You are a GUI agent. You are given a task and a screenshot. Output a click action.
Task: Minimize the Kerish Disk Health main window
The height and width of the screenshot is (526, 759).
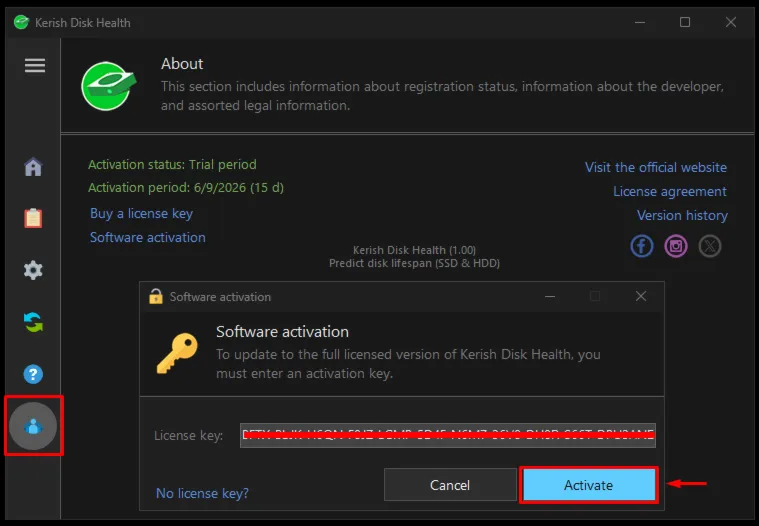[x=640, y=22]
